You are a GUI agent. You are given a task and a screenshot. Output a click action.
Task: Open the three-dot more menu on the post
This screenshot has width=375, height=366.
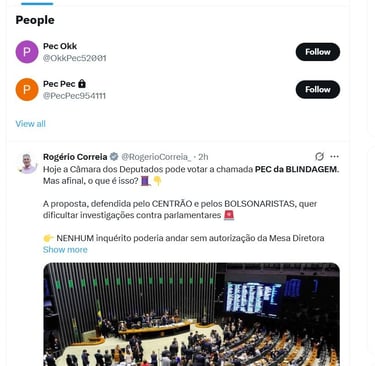click(x=334, y=156)
